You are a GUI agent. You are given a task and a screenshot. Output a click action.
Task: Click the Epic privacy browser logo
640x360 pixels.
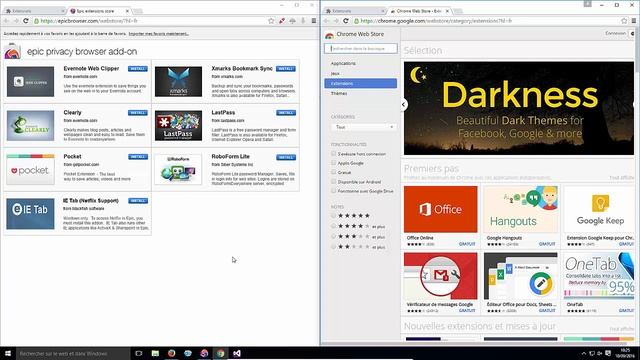[13, 51]
